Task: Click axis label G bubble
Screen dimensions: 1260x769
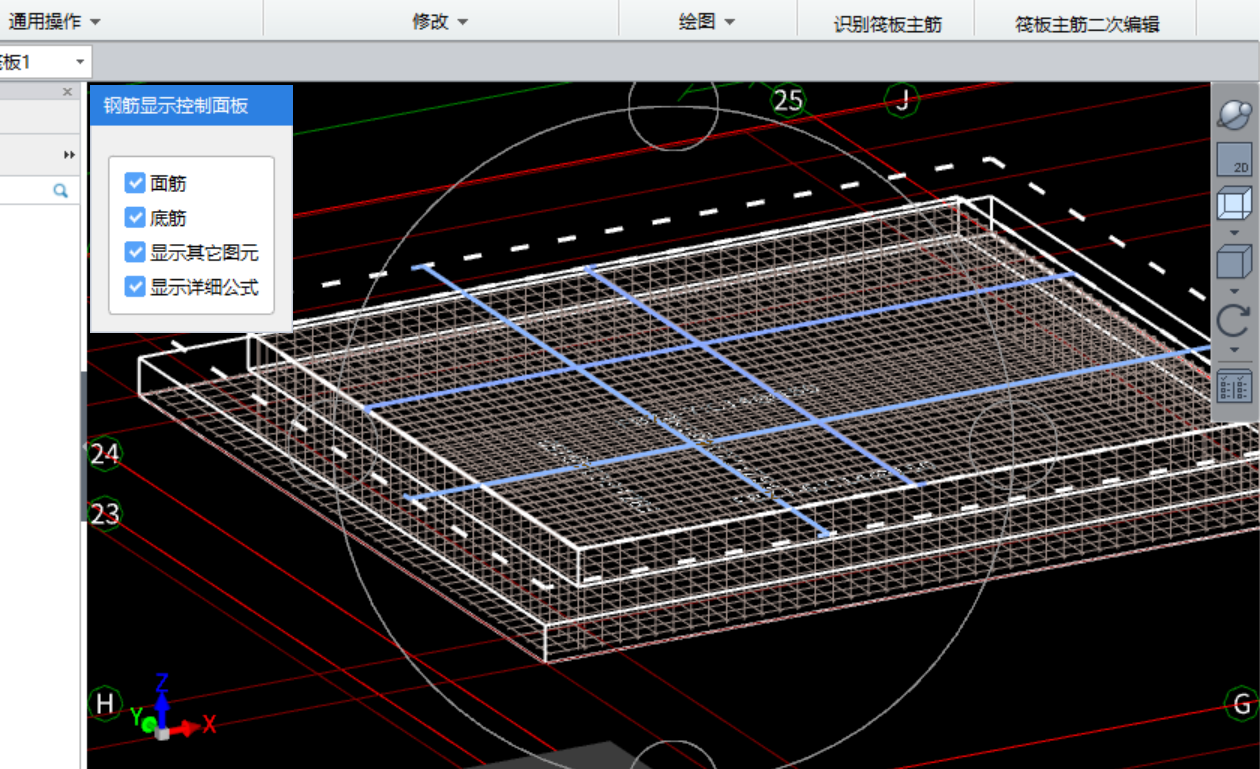Action: pos(1241,703)
